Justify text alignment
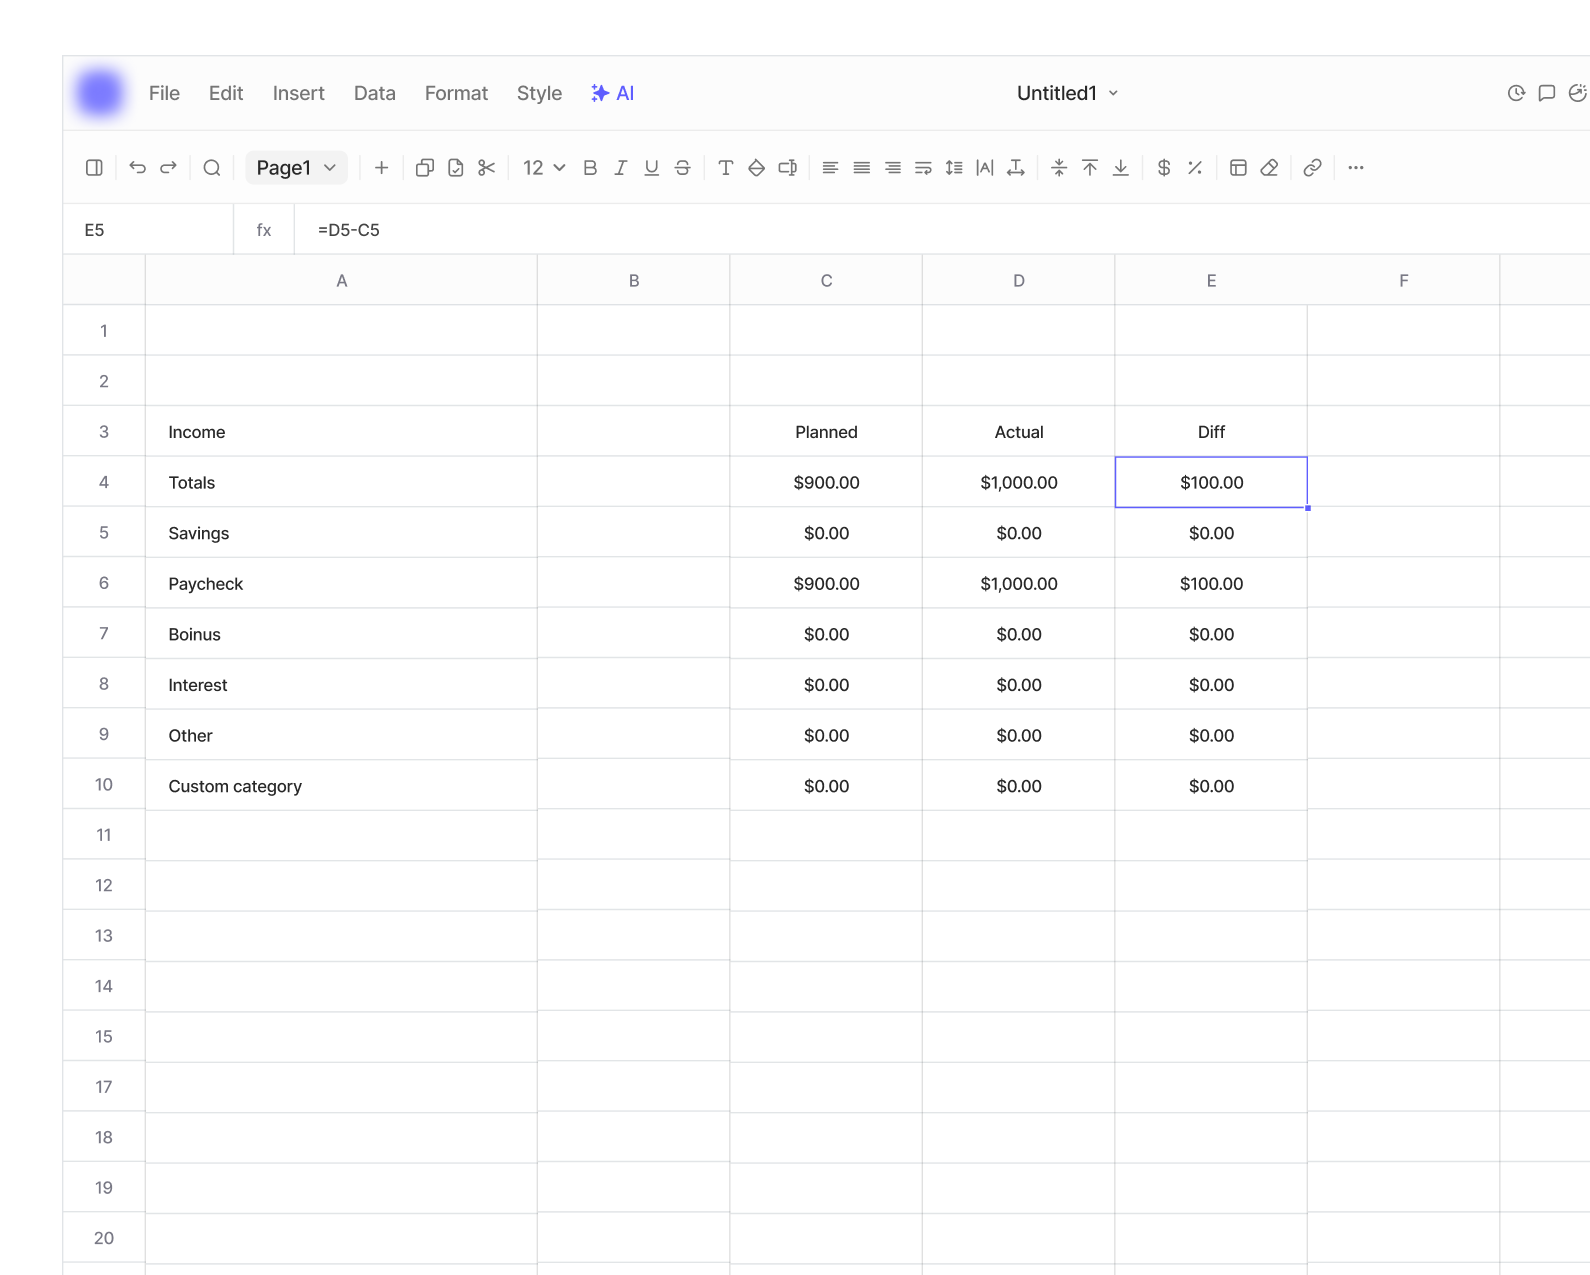 862,168
